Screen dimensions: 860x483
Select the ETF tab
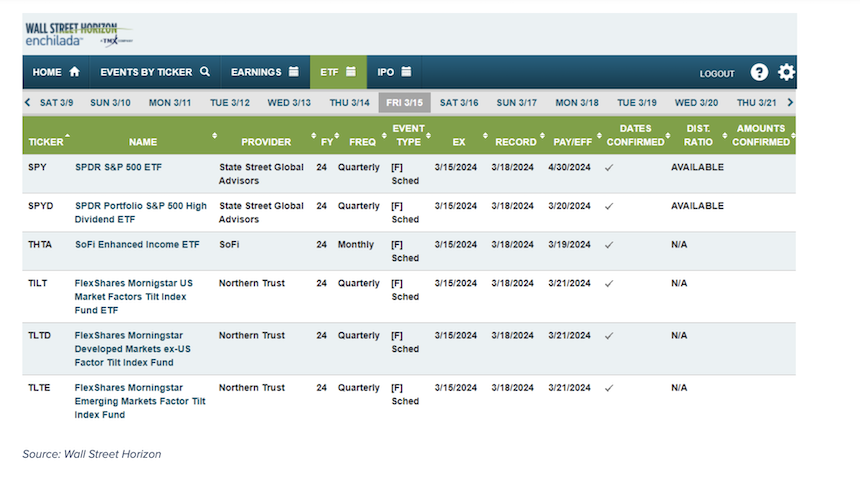coord(338,72)
